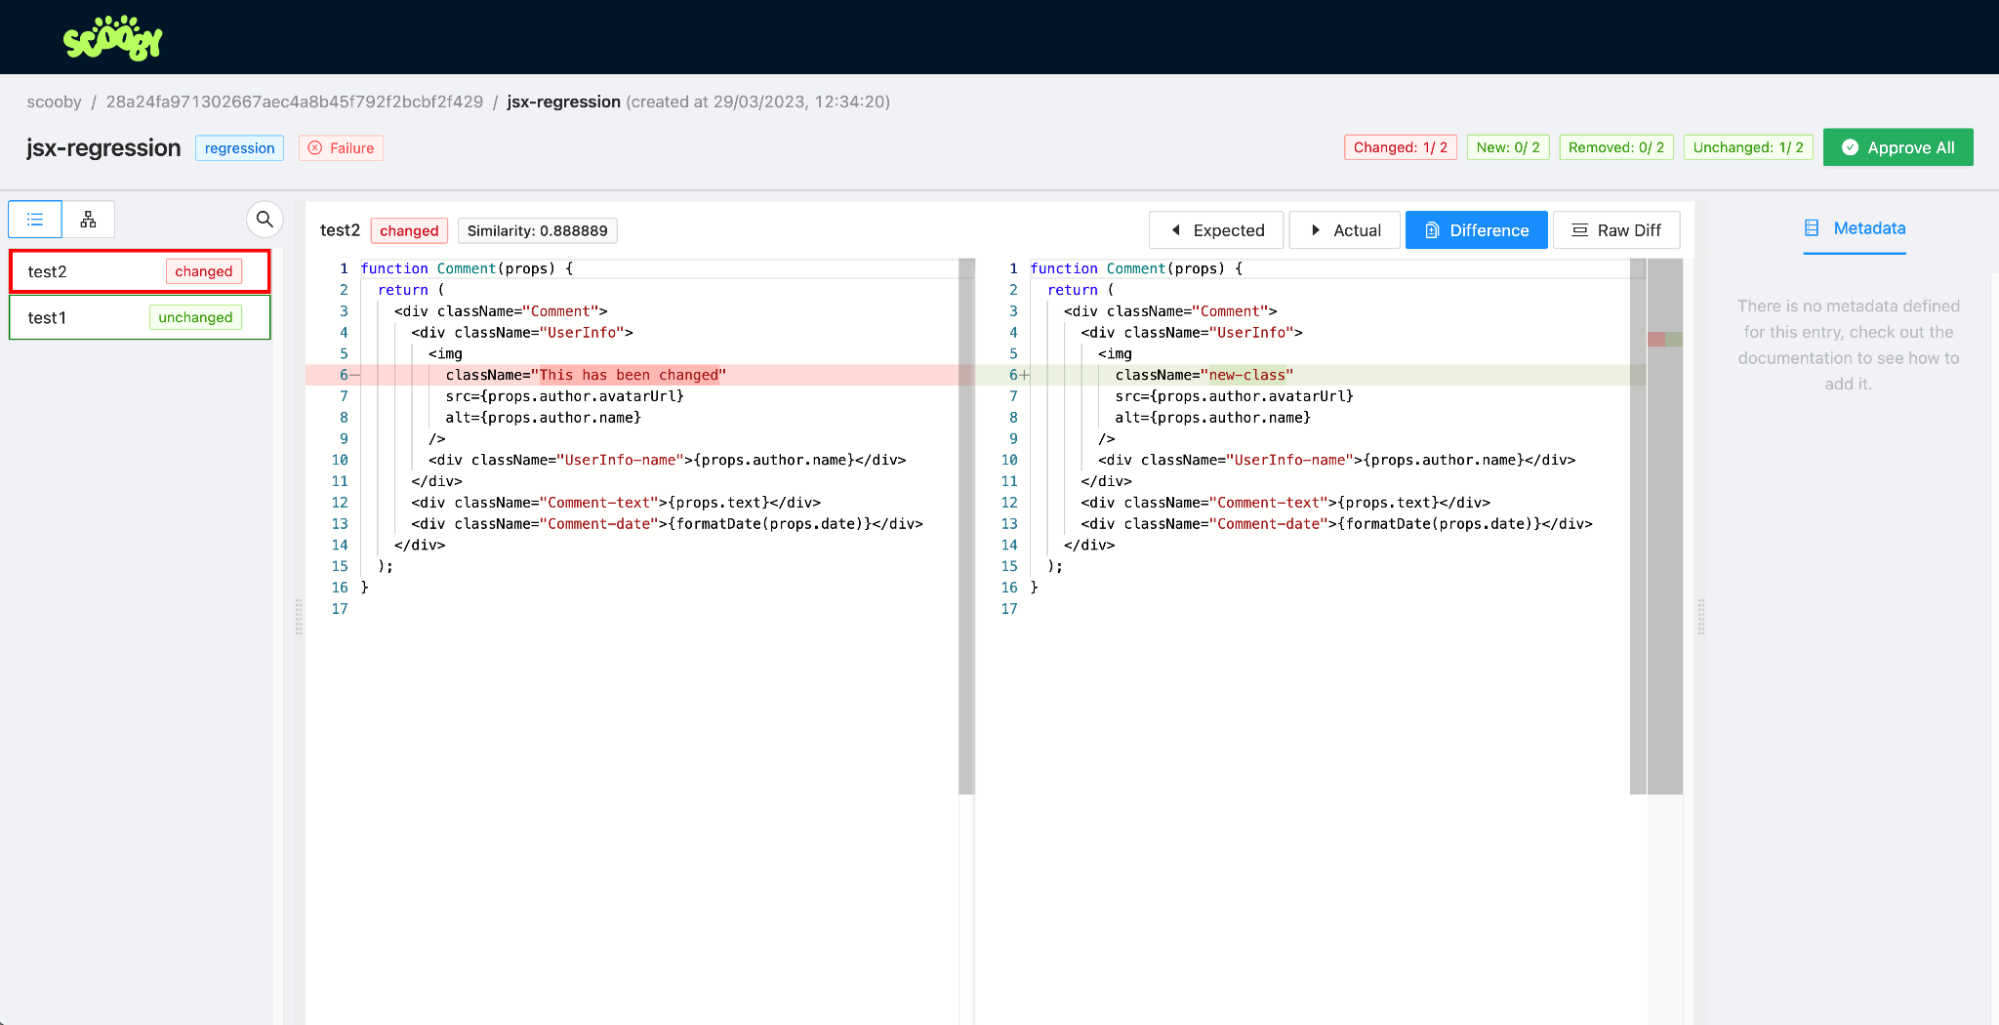Click the deletion marker on line 6
Viewport: 1999px width, 1025px height.
coord(355,375)
